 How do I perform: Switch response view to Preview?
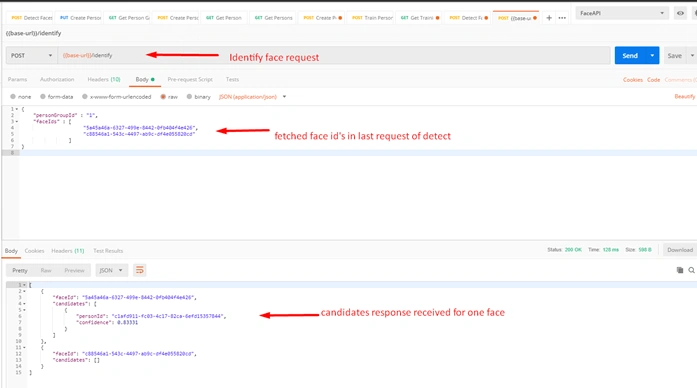tap(74, 270)
